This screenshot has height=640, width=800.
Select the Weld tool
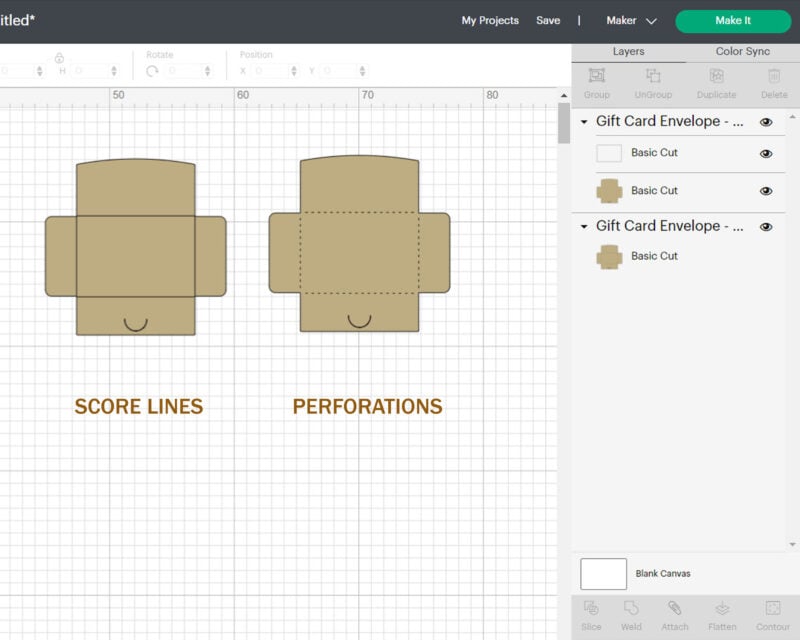click(631, 609)
